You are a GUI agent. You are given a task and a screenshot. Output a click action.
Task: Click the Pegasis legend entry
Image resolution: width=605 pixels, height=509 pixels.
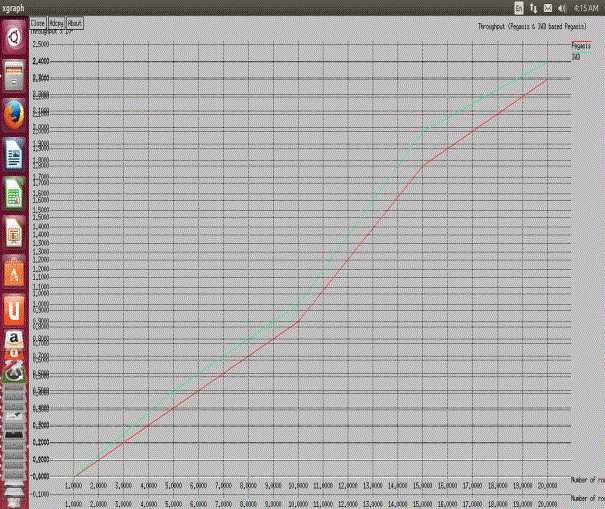click(580, 46)
